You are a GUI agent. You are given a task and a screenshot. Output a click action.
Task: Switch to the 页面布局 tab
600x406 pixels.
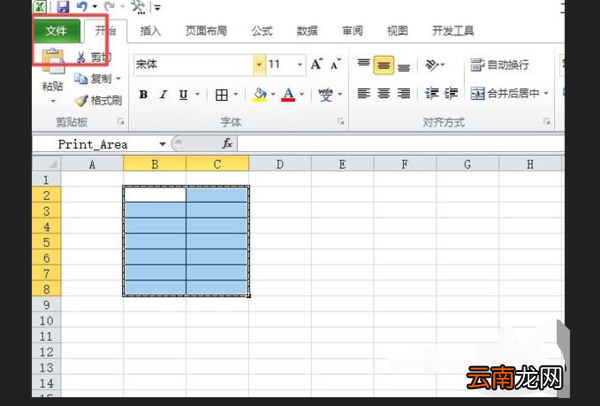206,31
